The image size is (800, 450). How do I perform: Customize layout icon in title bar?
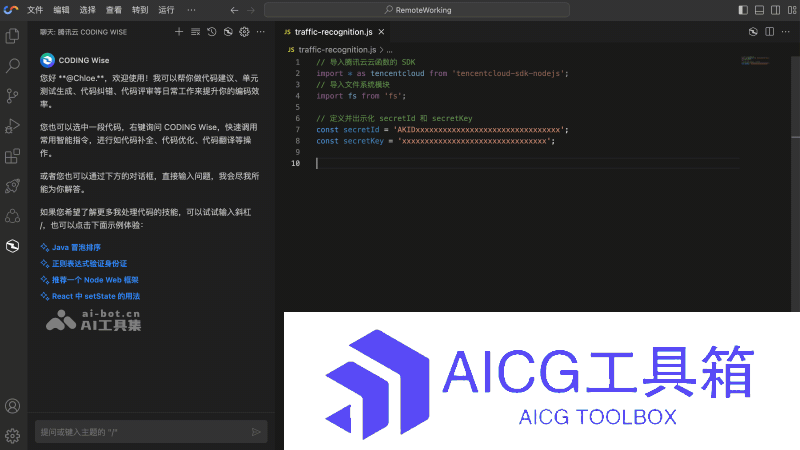pos(792,10)
